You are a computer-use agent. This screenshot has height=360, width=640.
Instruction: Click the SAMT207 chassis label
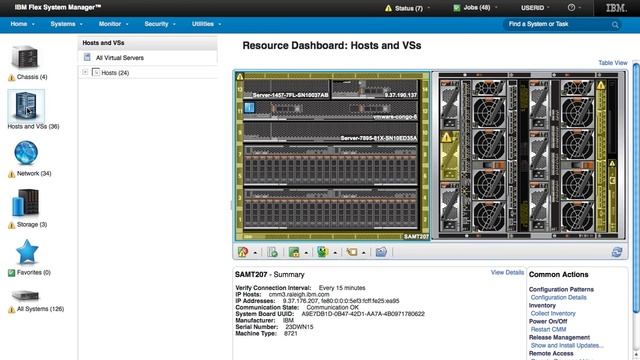[416, 236]
